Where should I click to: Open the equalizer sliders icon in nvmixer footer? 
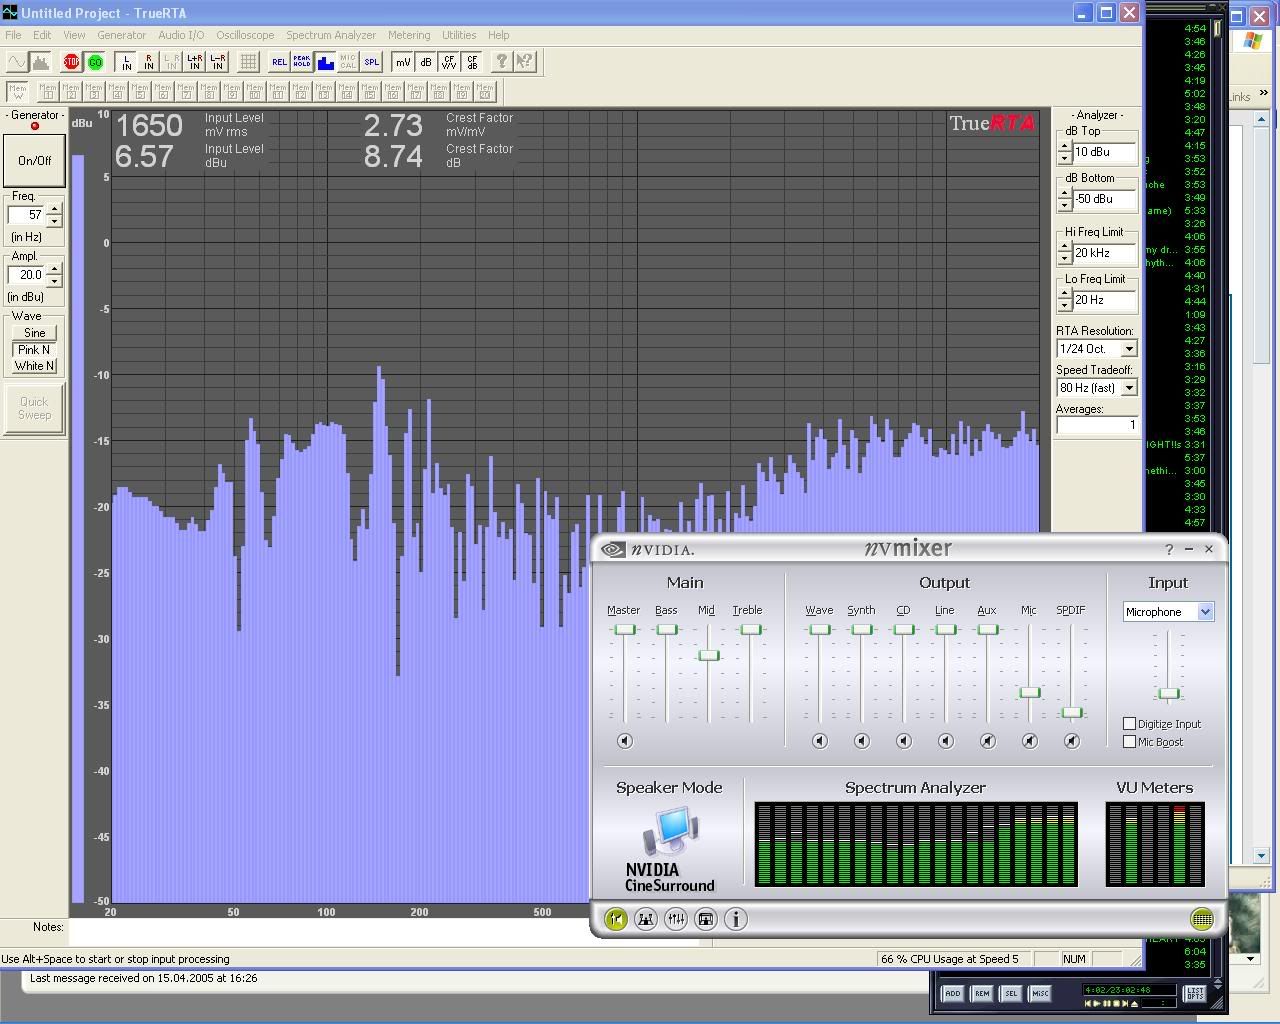pos(675,919)
